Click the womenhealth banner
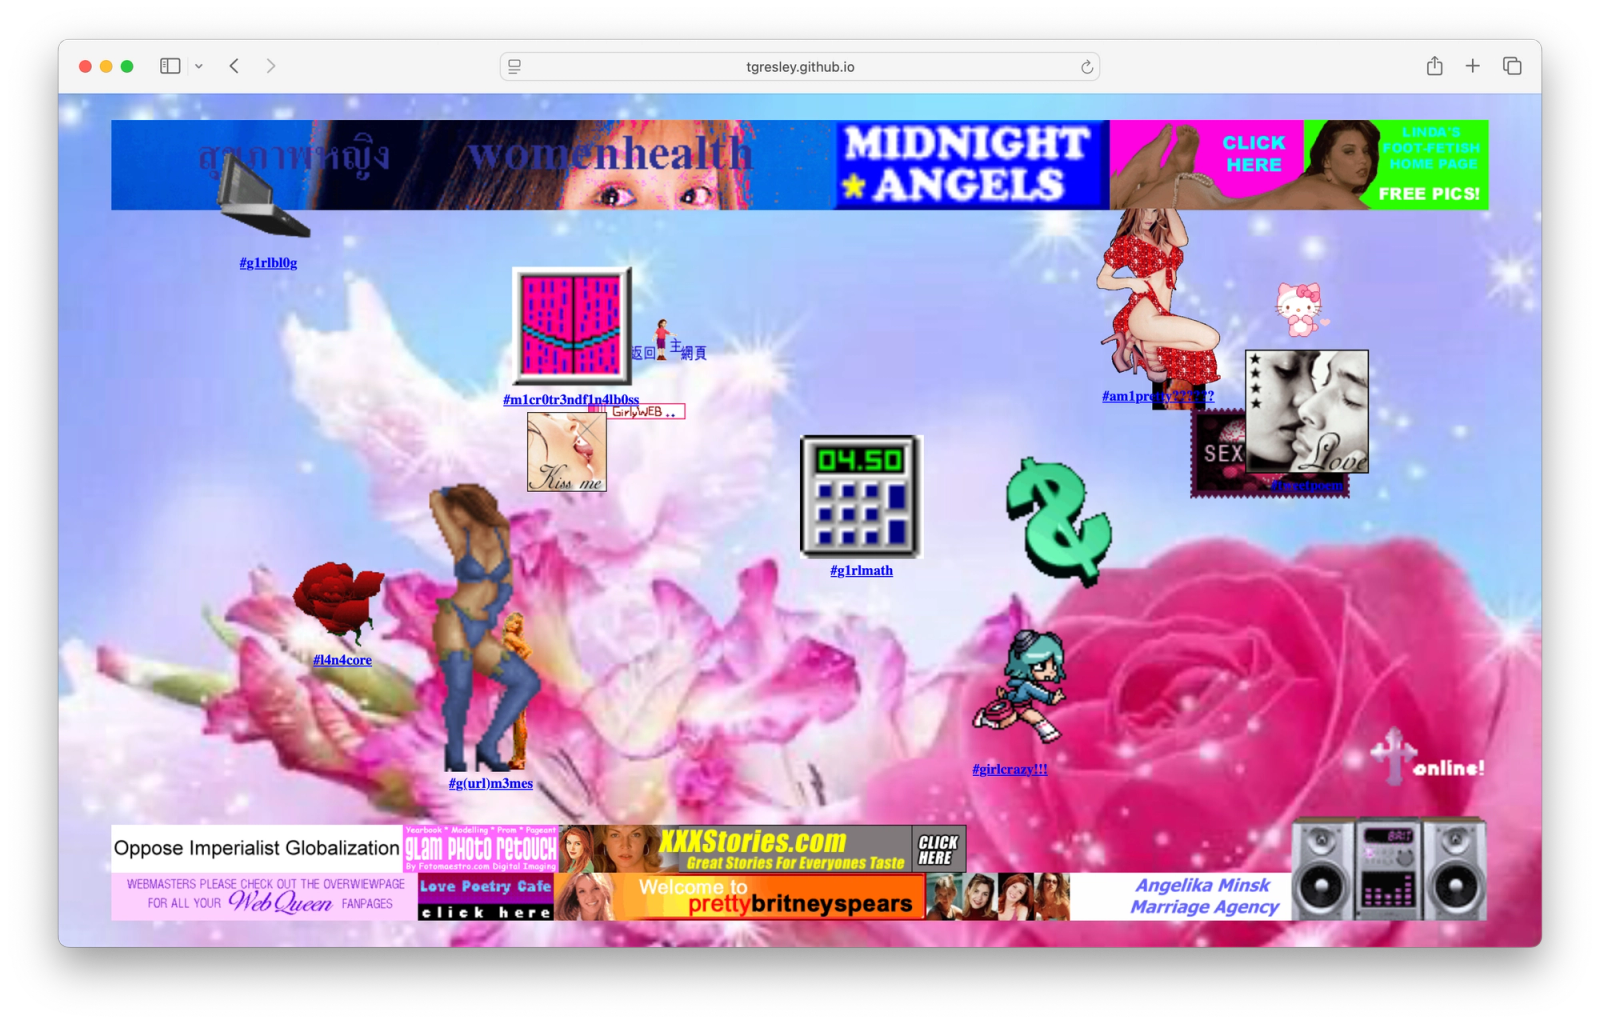The width and height of the screenshot is (1600, 1024). click(x=473, y=165)
